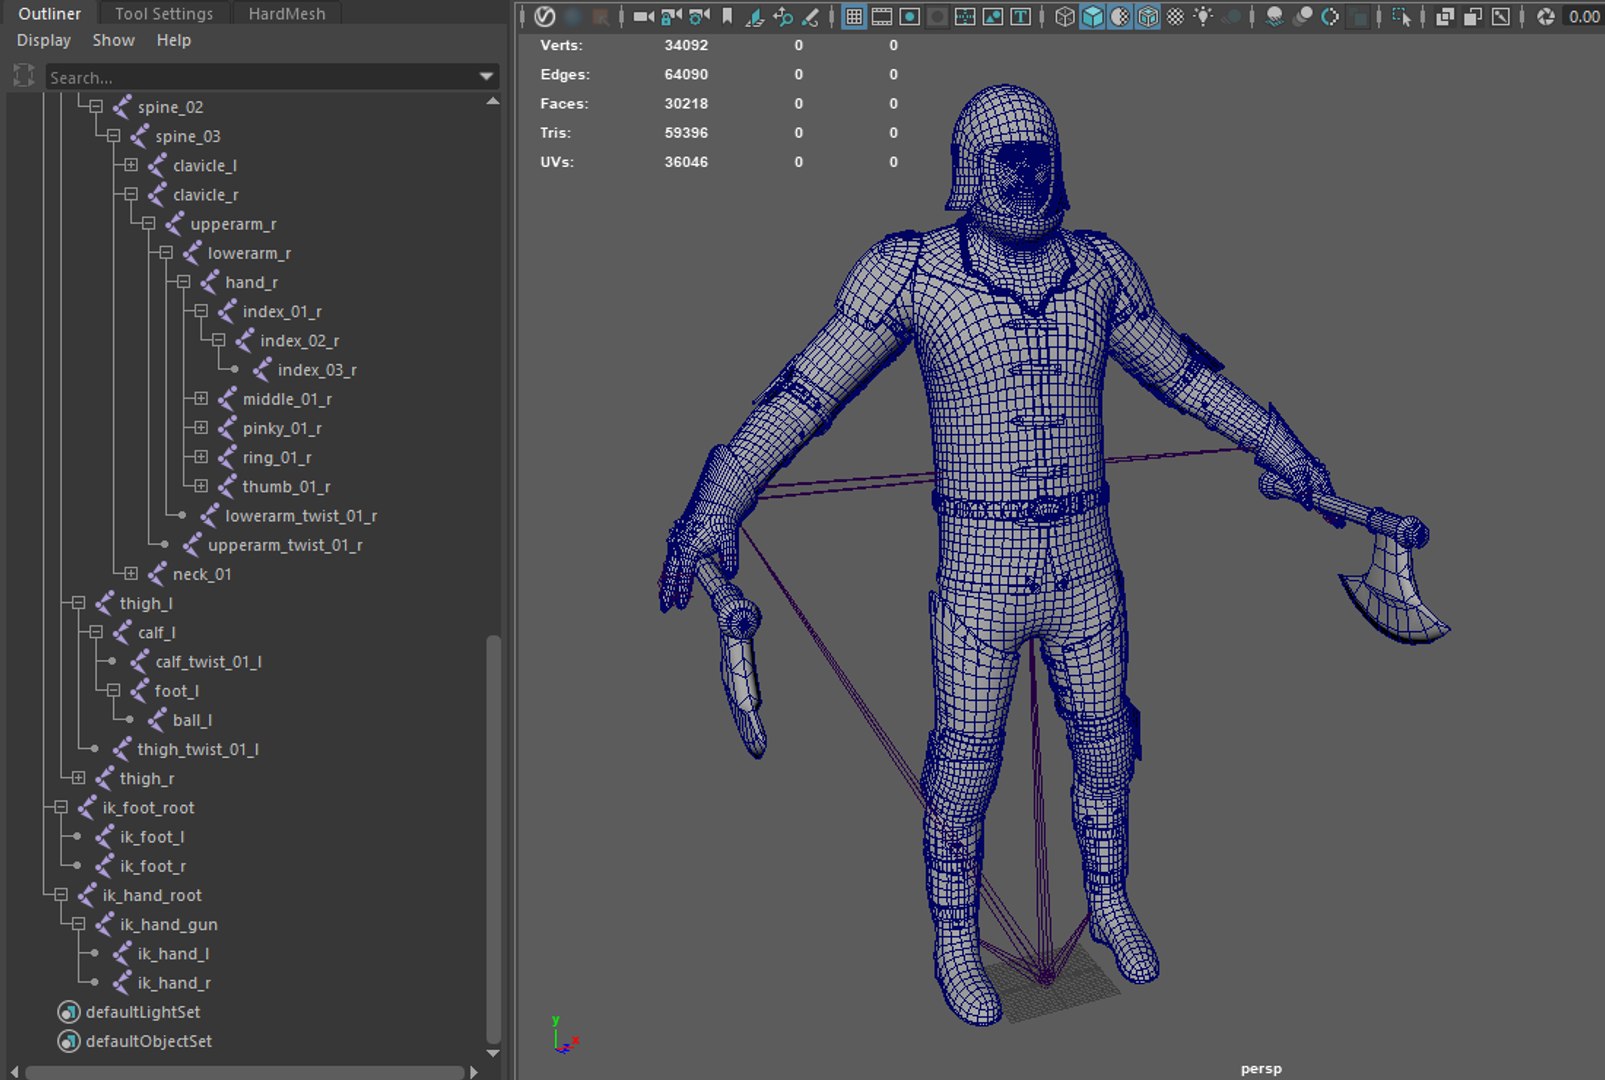Open the search field dropdown arrow

coord(486,77)
